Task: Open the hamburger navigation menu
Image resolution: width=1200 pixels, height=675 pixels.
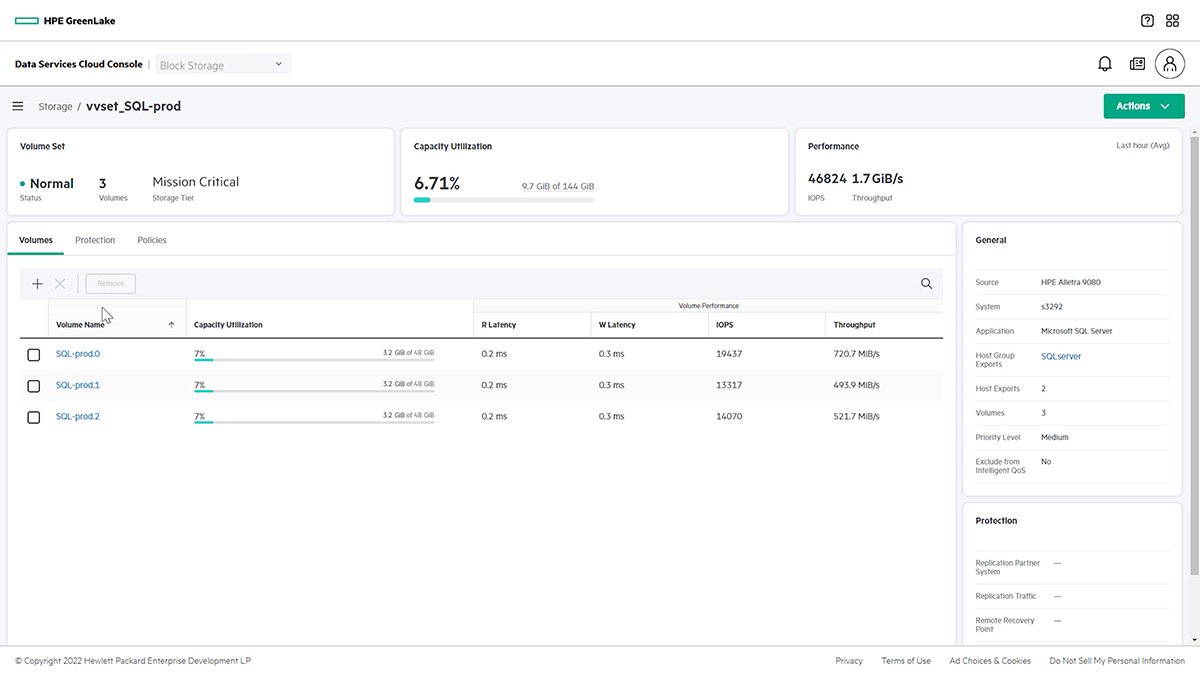Action: click(17, 106)
